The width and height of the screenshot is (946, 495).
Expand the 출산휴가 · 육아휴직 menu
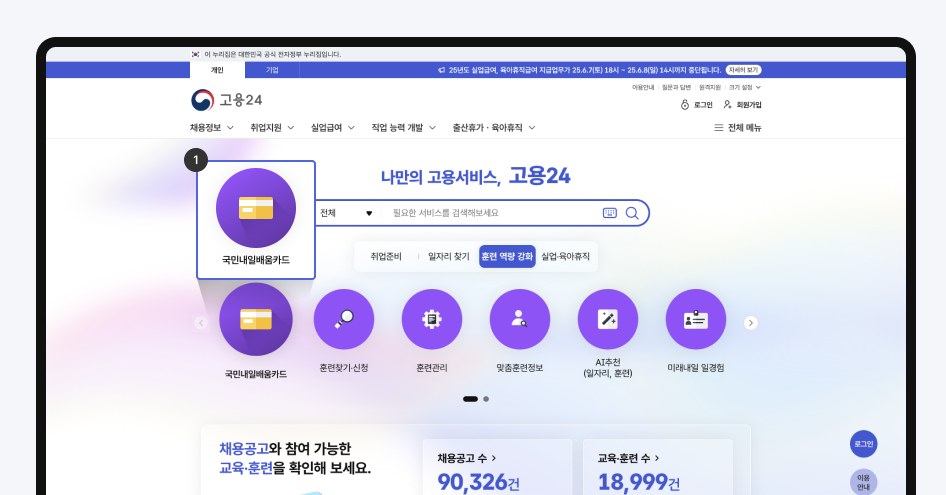pyautogui.click(x=494, y=128)
